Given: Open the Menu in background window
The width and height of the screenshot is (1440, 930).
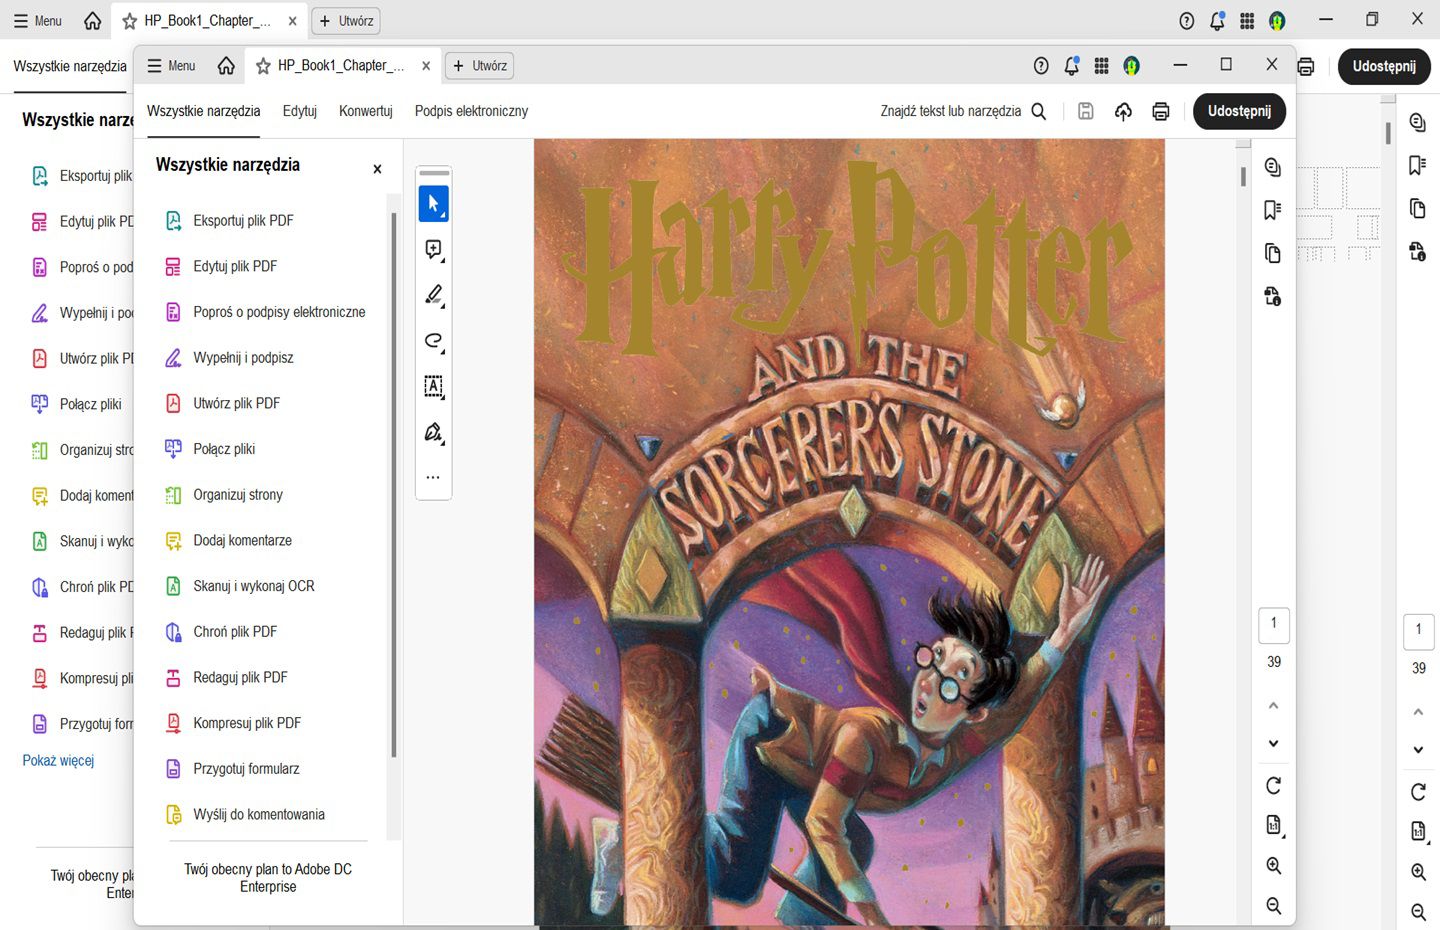Looking at the screenshot, I should 38,21.
